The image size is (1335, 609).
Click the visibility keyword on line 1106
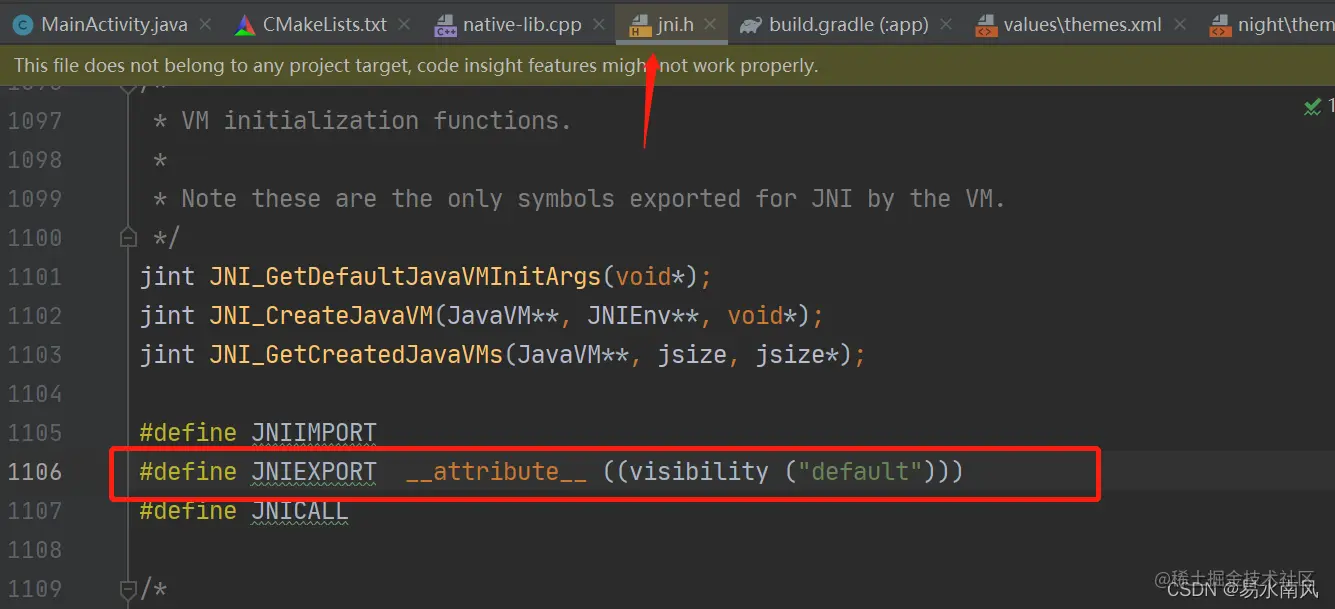(699, 472)
